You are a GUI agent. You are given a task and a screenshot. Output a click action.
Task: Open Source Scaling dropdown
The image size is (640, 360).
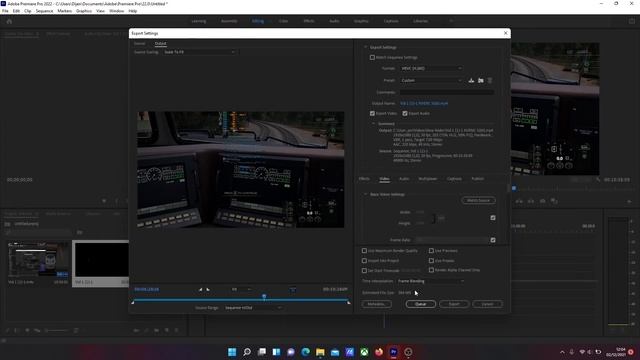(199, 52)
